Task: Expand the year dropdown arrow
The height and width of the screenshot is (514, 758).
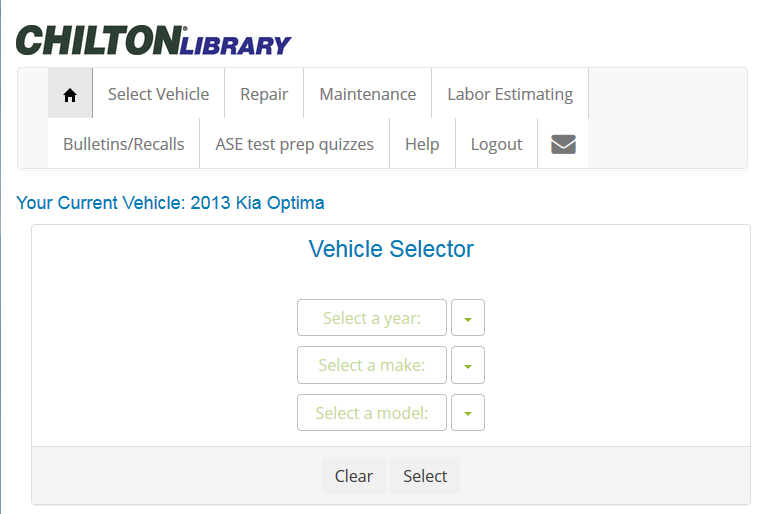Action: (468, 318)
